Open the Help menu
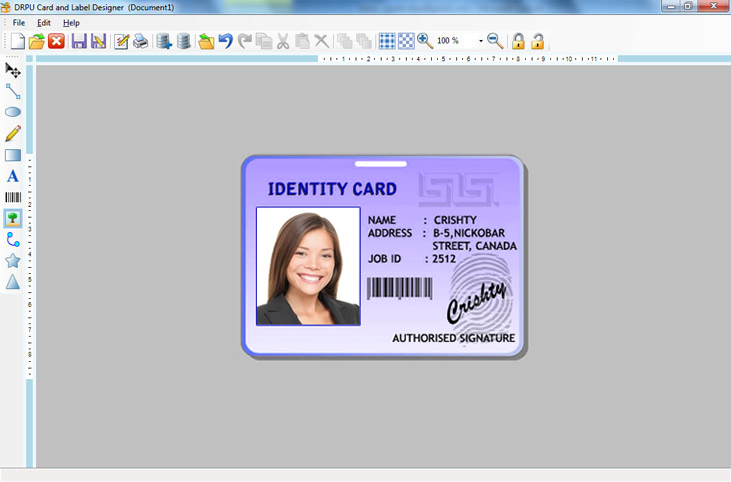 (71, 22)
